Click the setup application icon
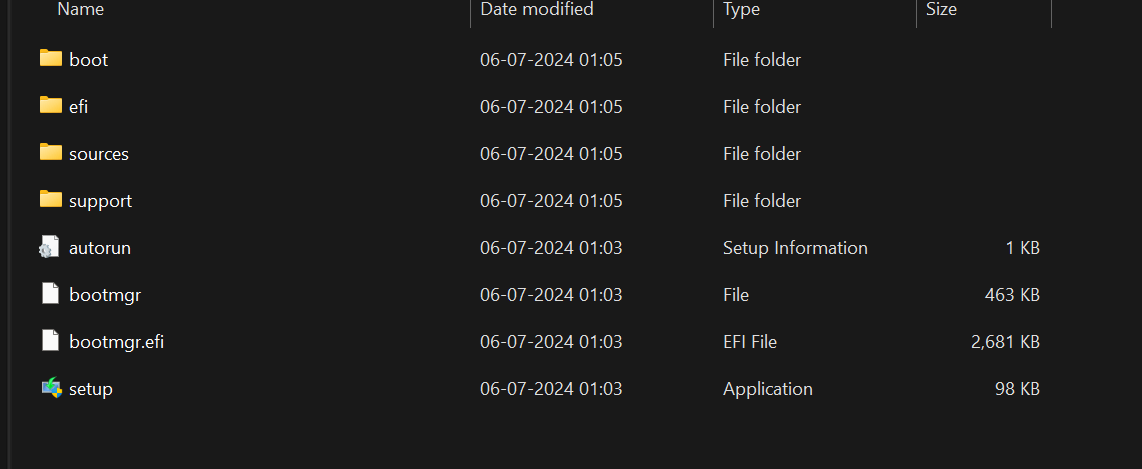Image resolution: width=1142 pixels, height=469 pixels. (x=51, y=387)
